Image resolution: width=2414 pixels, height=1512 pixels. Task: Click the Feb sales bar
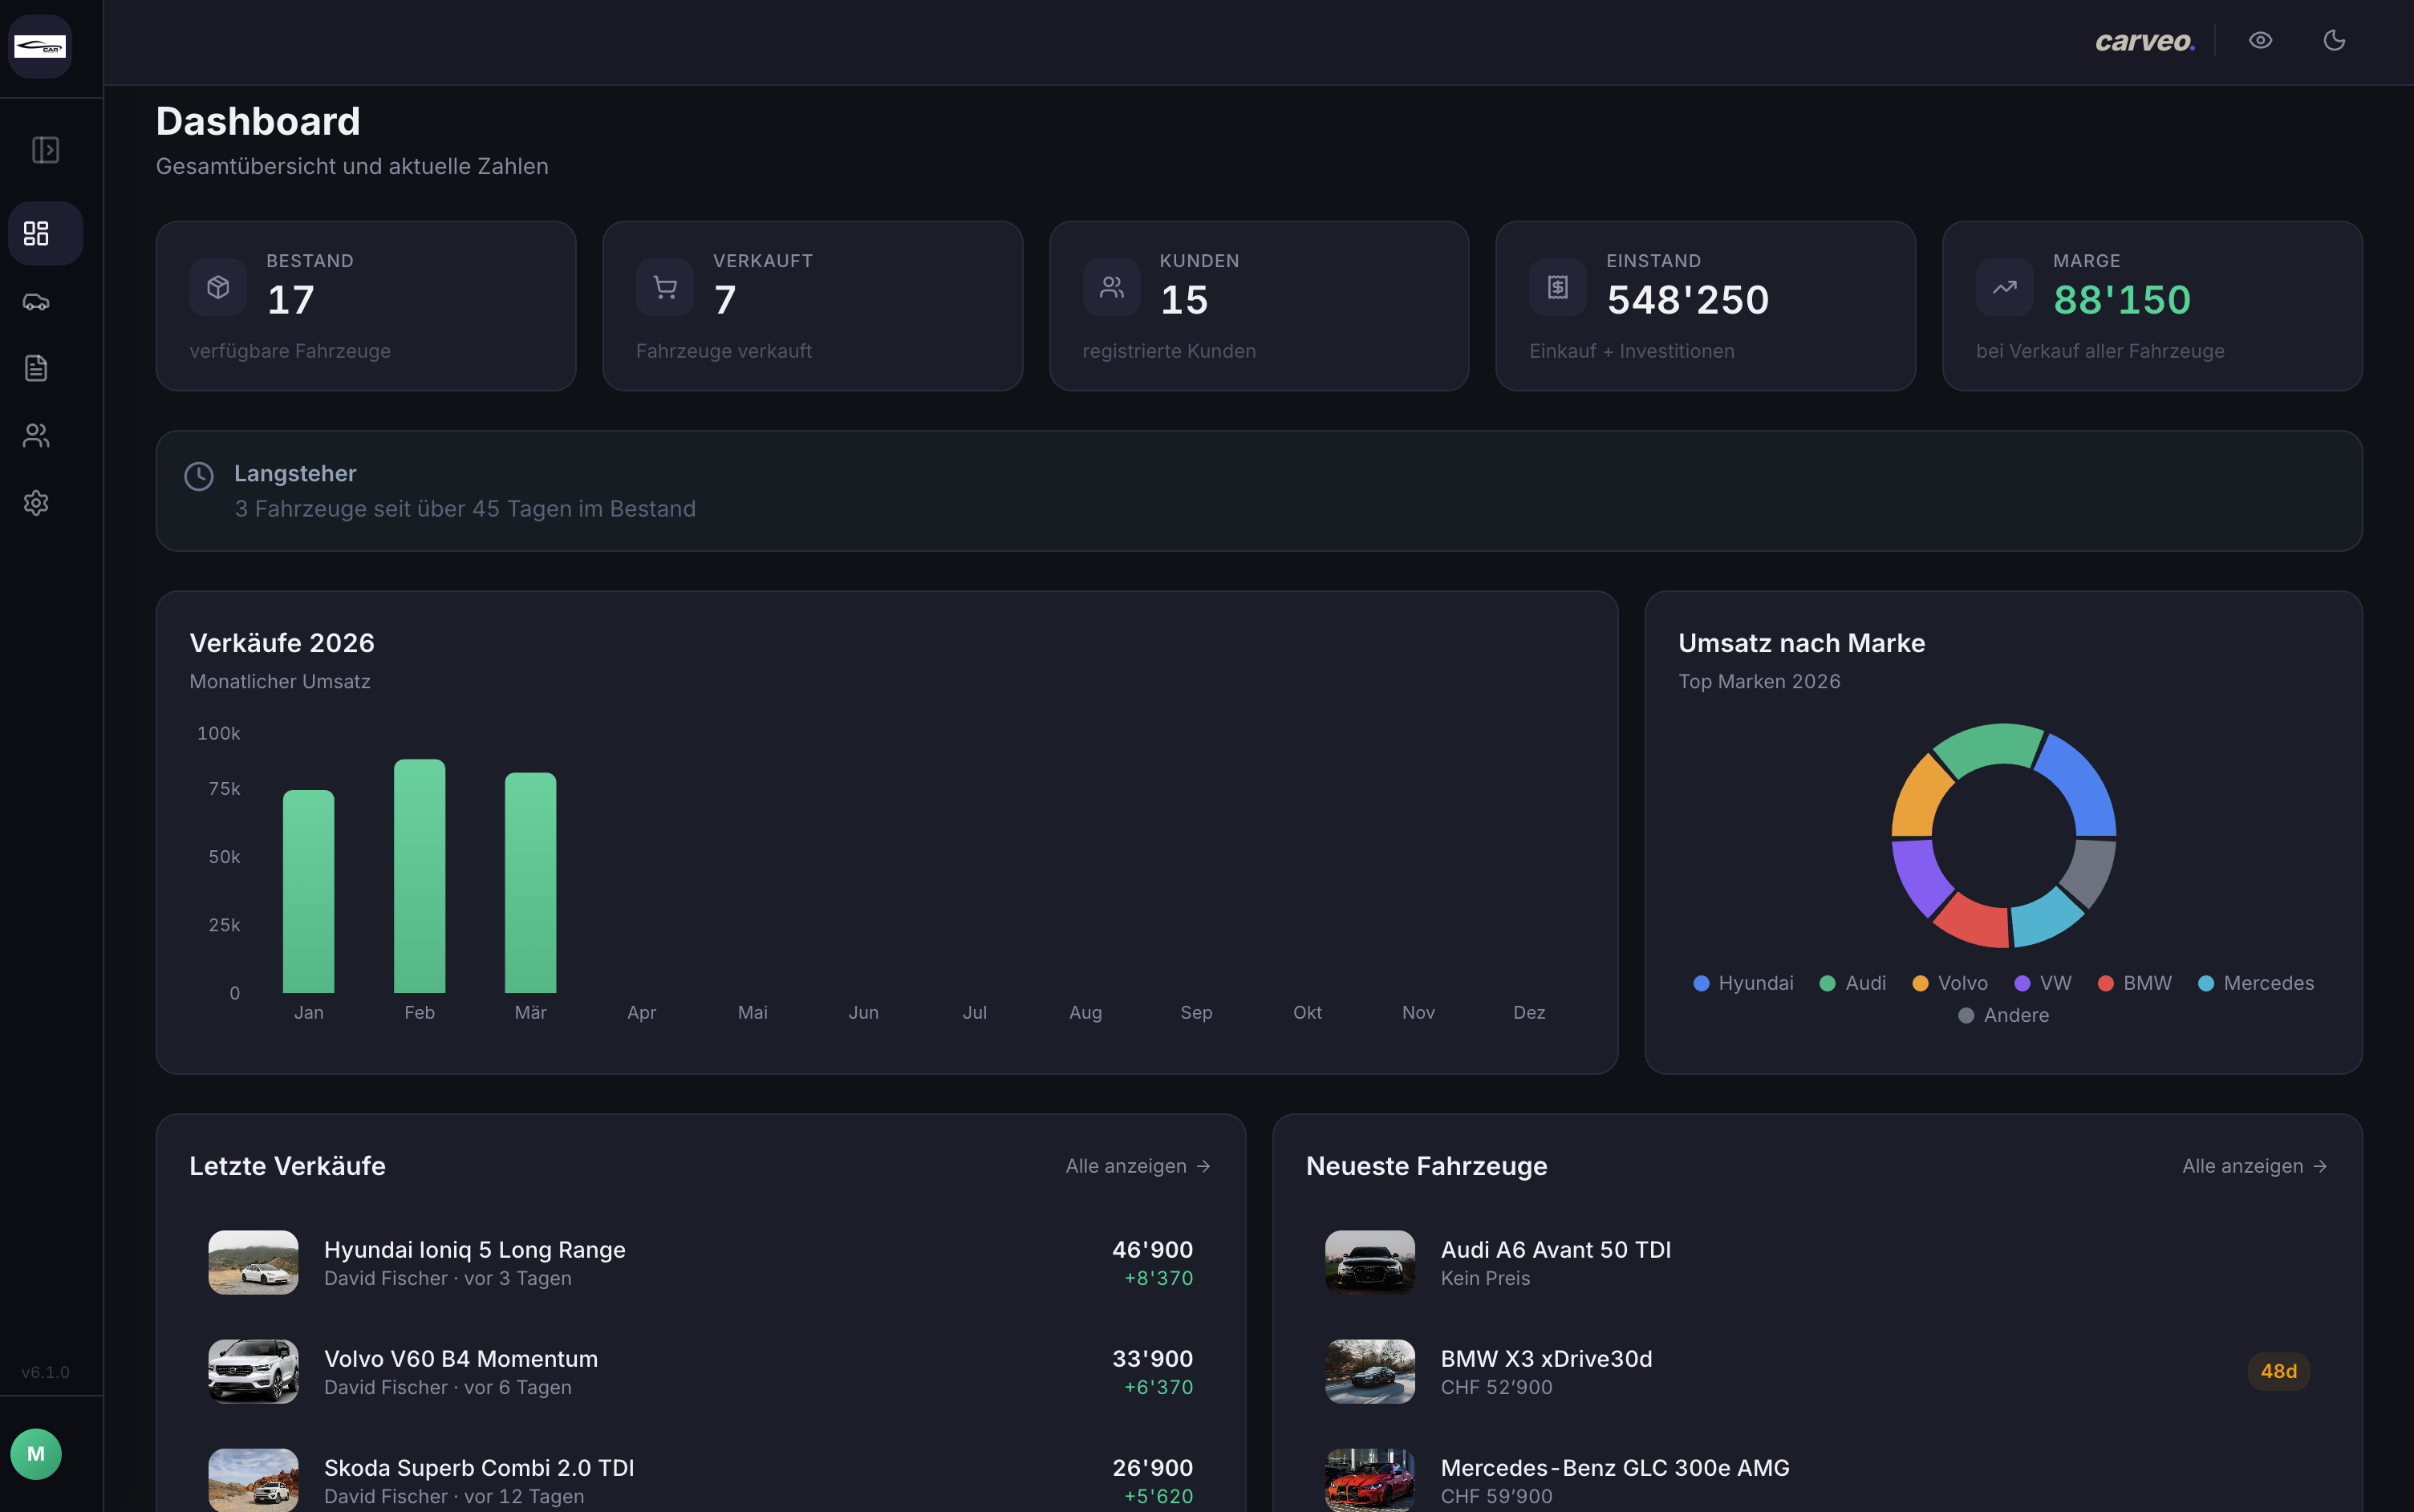point(419,876)
